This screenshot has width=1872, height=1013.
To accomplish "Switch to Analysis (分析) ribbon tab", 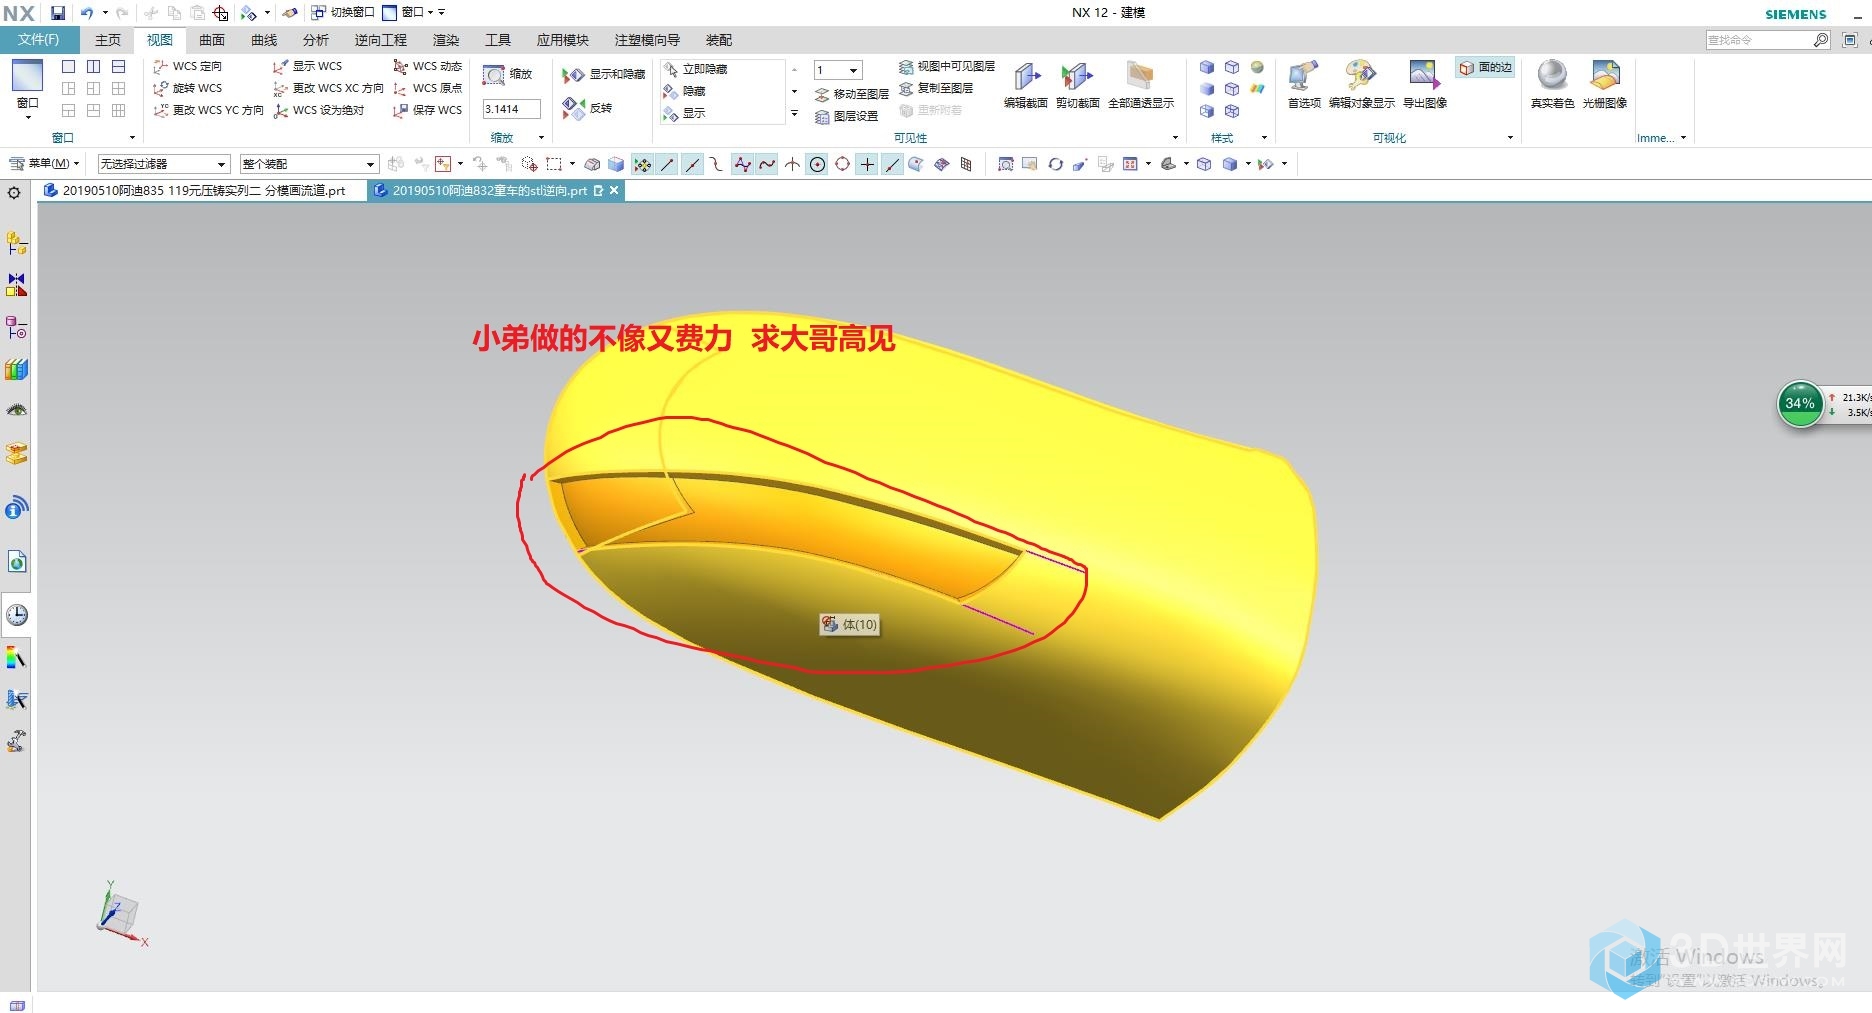I will [x=316, y=40].
